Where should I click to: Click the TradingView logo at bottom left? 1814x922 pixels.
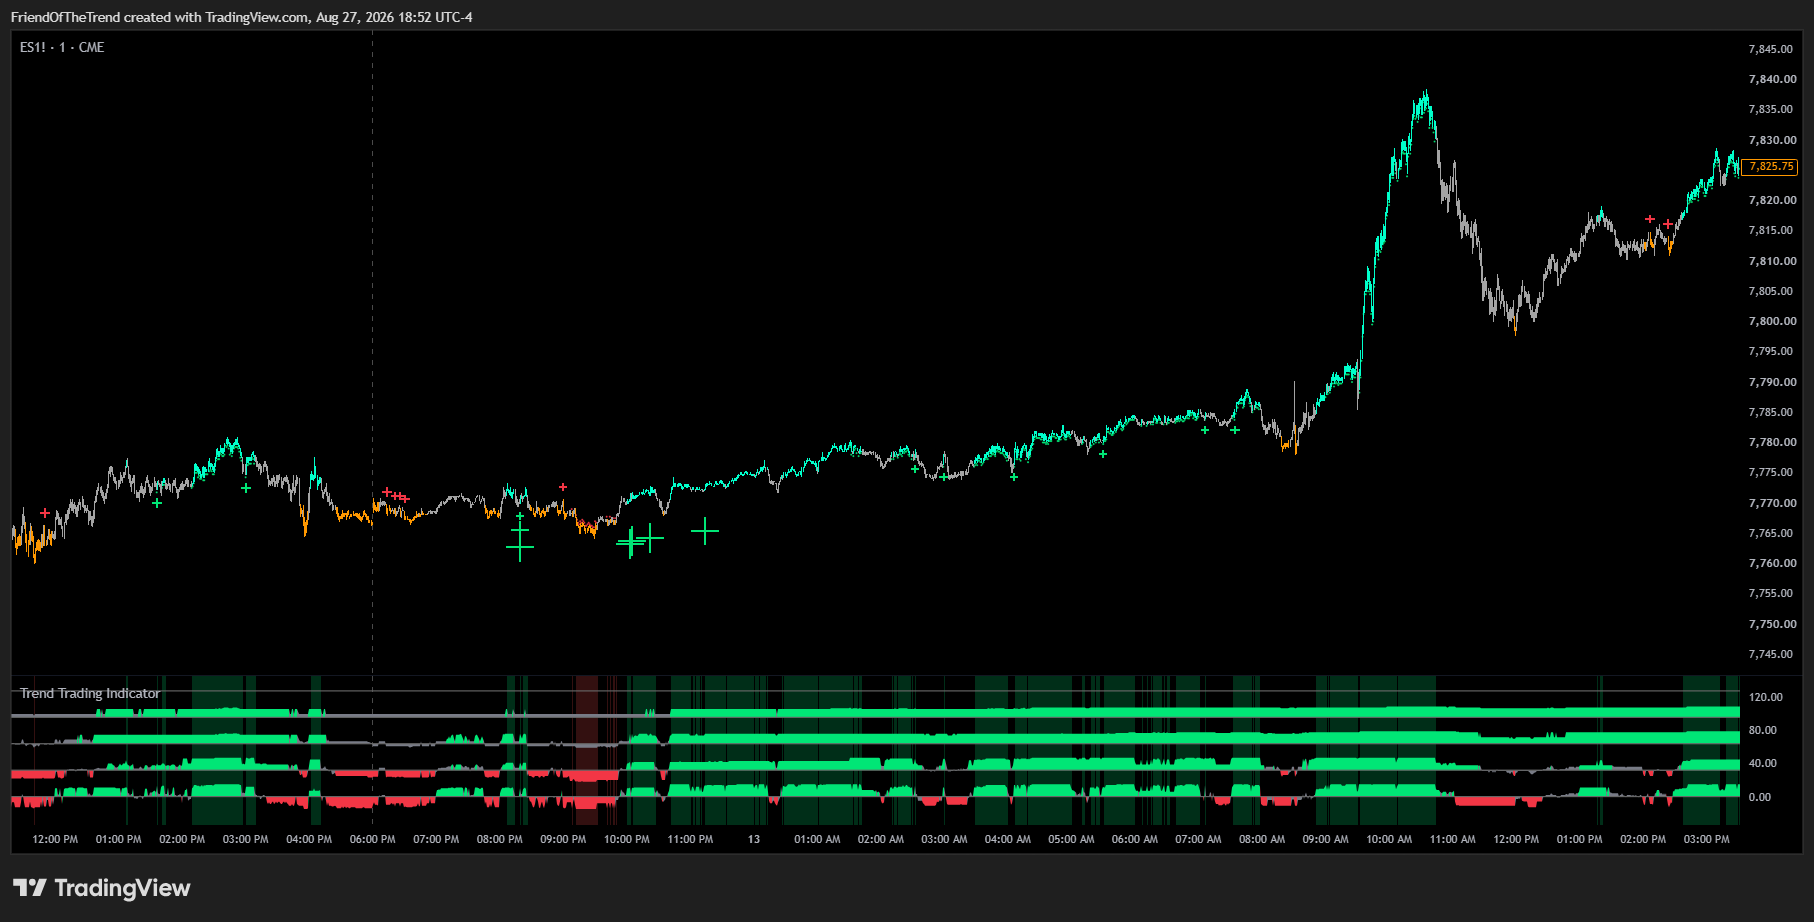[101, 888]
